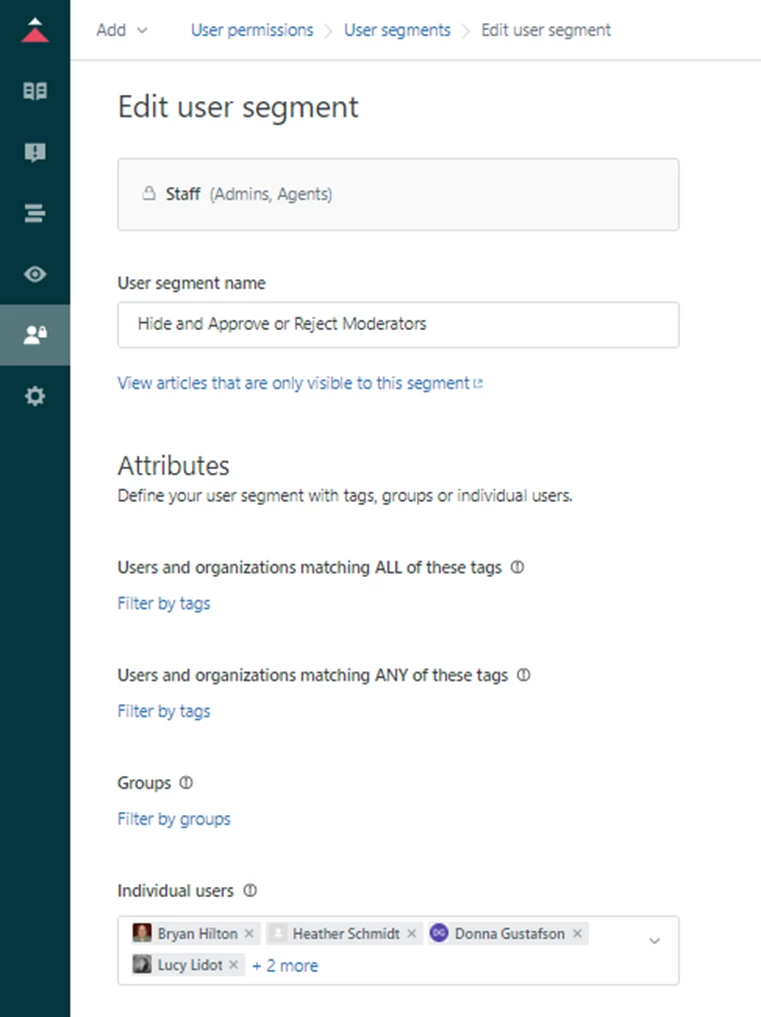Screen dimensions: 761x1017
Task: Open the Staff user type selector
Action: (x=398, y=194)
